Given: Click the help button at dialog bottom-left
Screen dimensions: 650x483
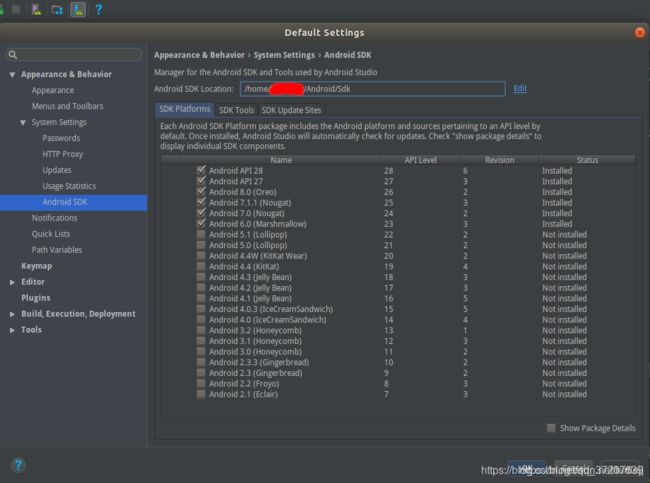Looking at the screenshot, I should point(18,465).
